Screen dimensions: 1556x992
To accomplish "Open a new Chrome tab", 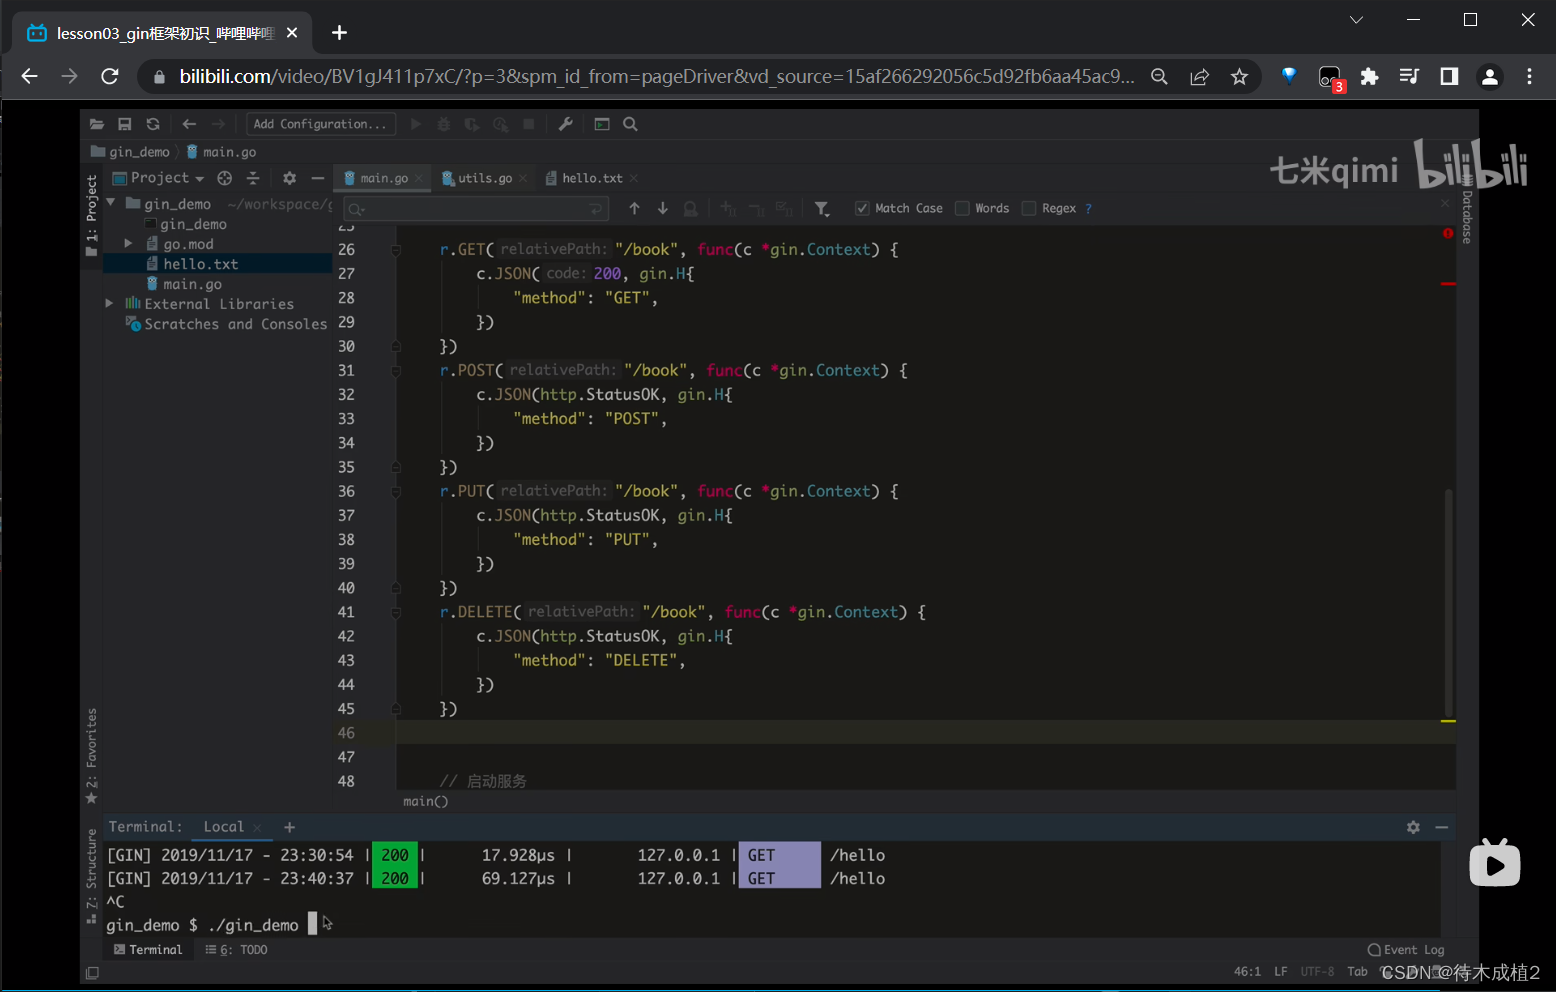I will (339, 33).
